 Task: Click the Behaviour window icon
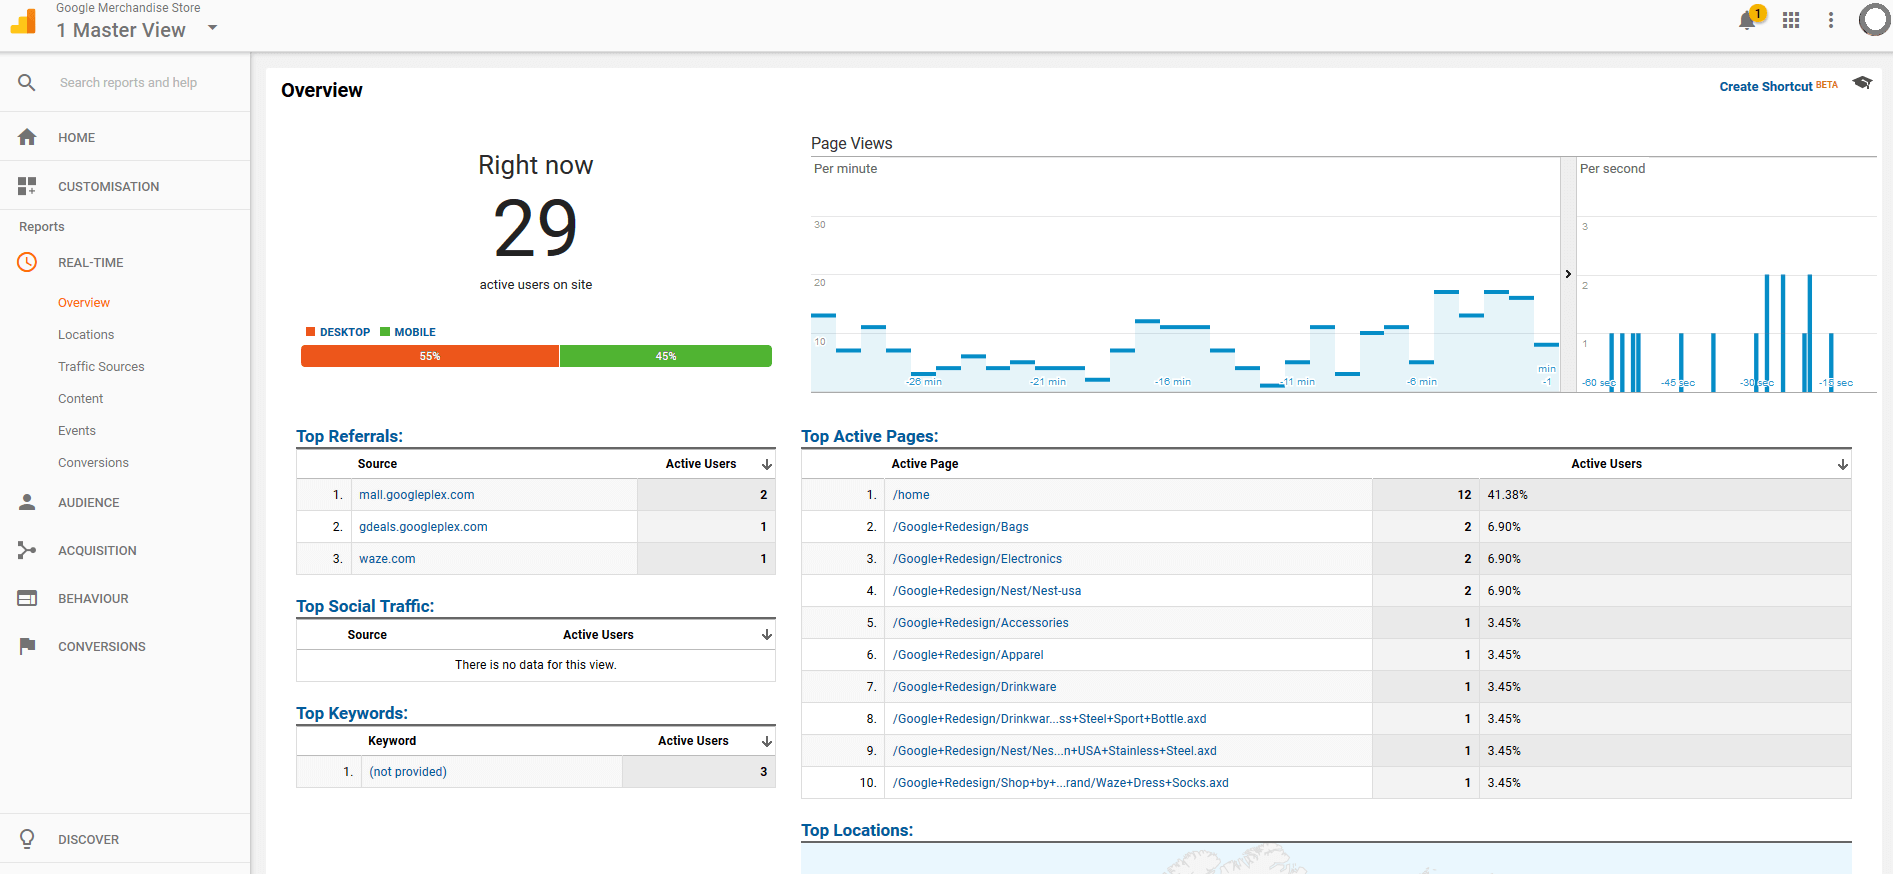pyautogui.click(x=27, y=598)
